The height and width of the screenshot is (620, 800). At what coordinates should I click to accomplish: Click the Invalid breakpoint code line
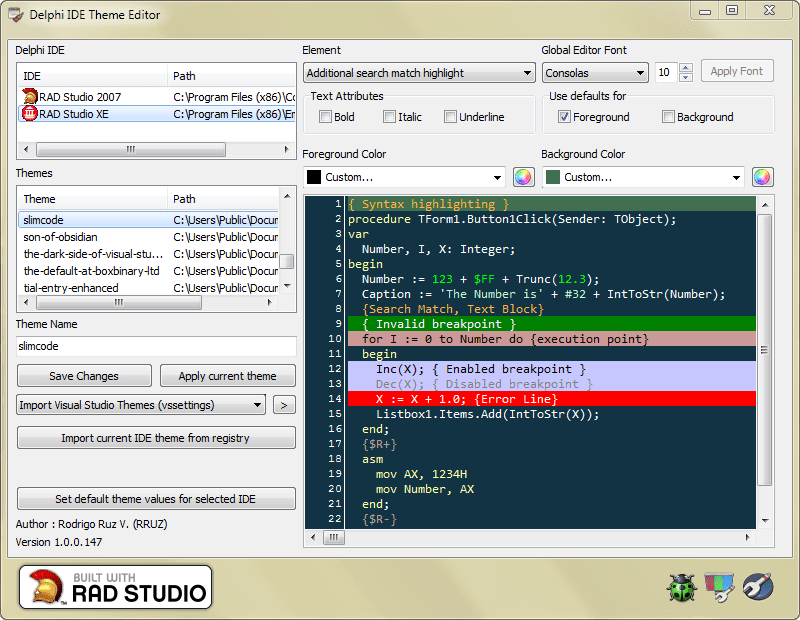click(552, 324)
